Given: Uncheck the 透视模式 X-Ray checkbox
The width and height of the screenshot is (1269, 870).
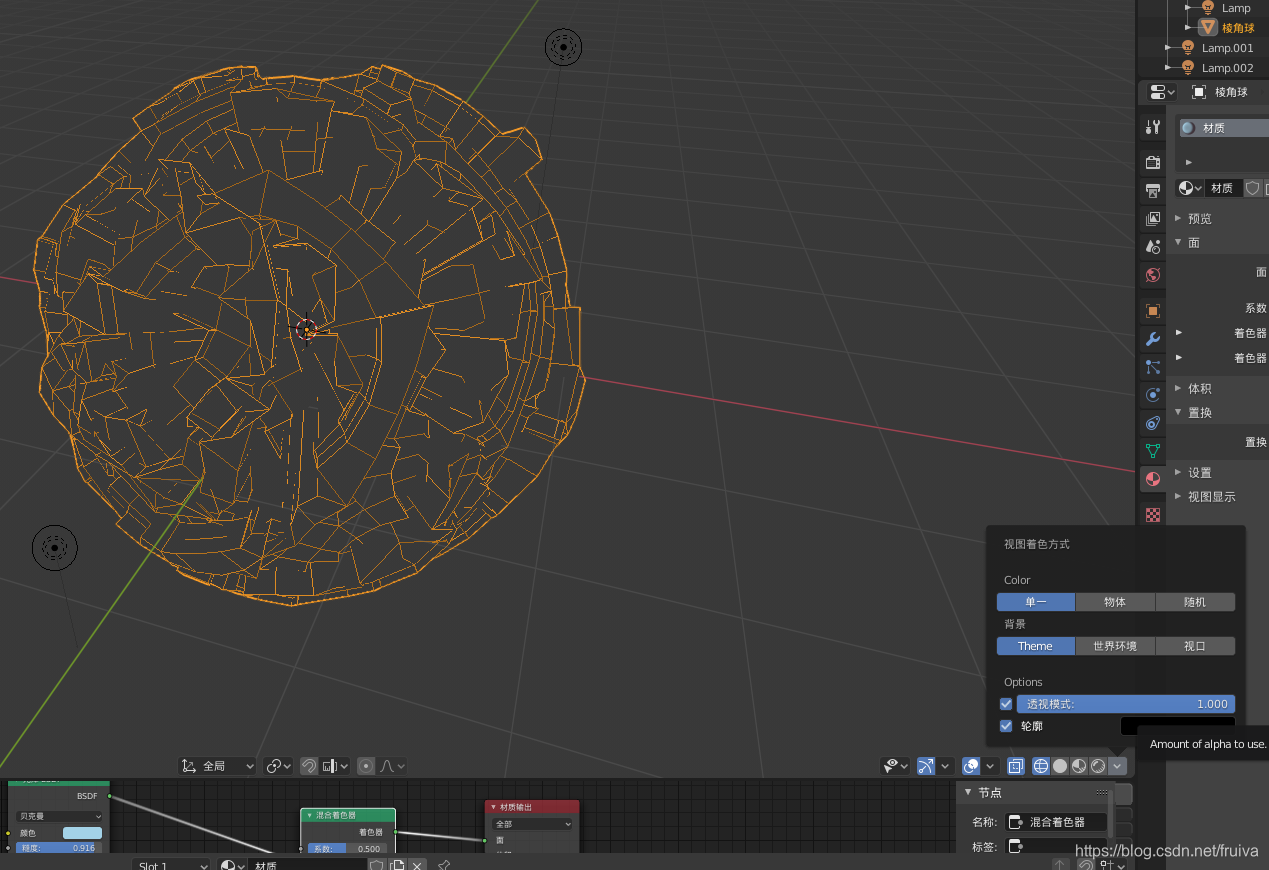Looking at the screenshot, I should click(1006, 704).
